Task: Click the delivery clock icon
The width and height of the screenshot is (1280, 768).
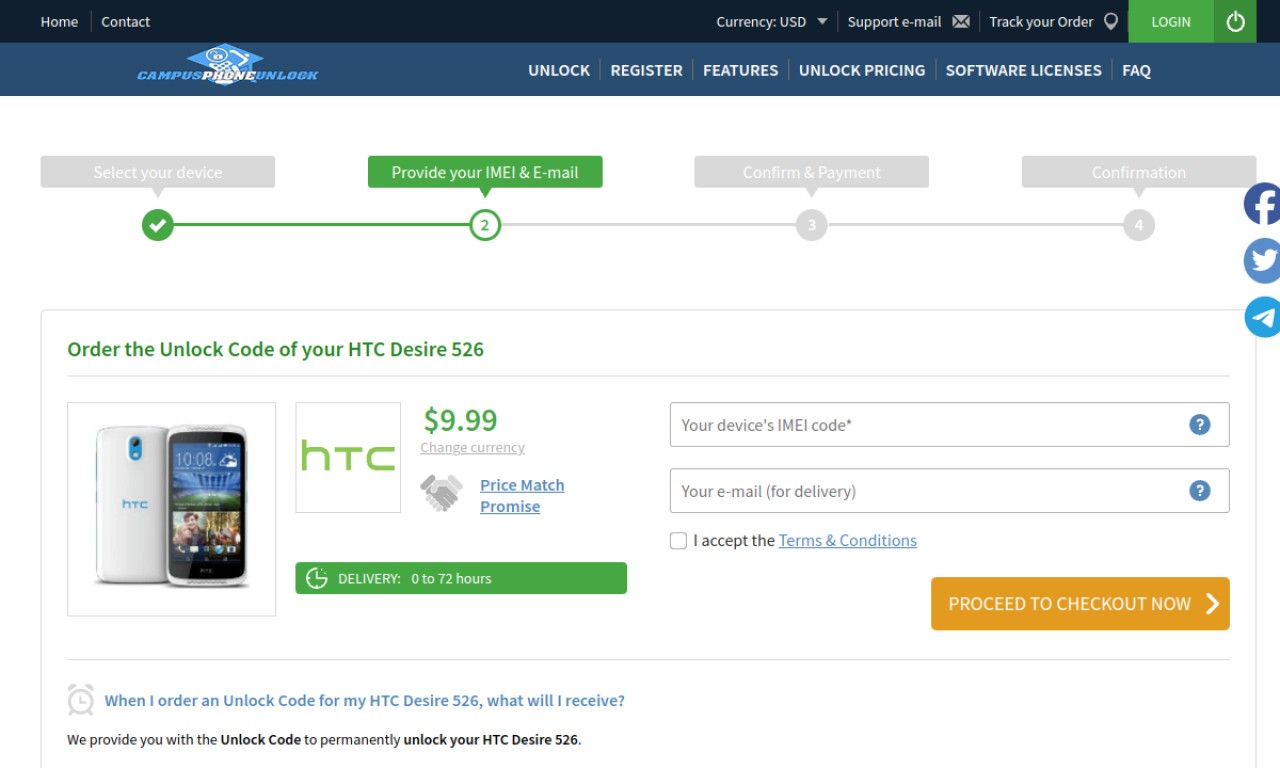Action: pos(317,578)
